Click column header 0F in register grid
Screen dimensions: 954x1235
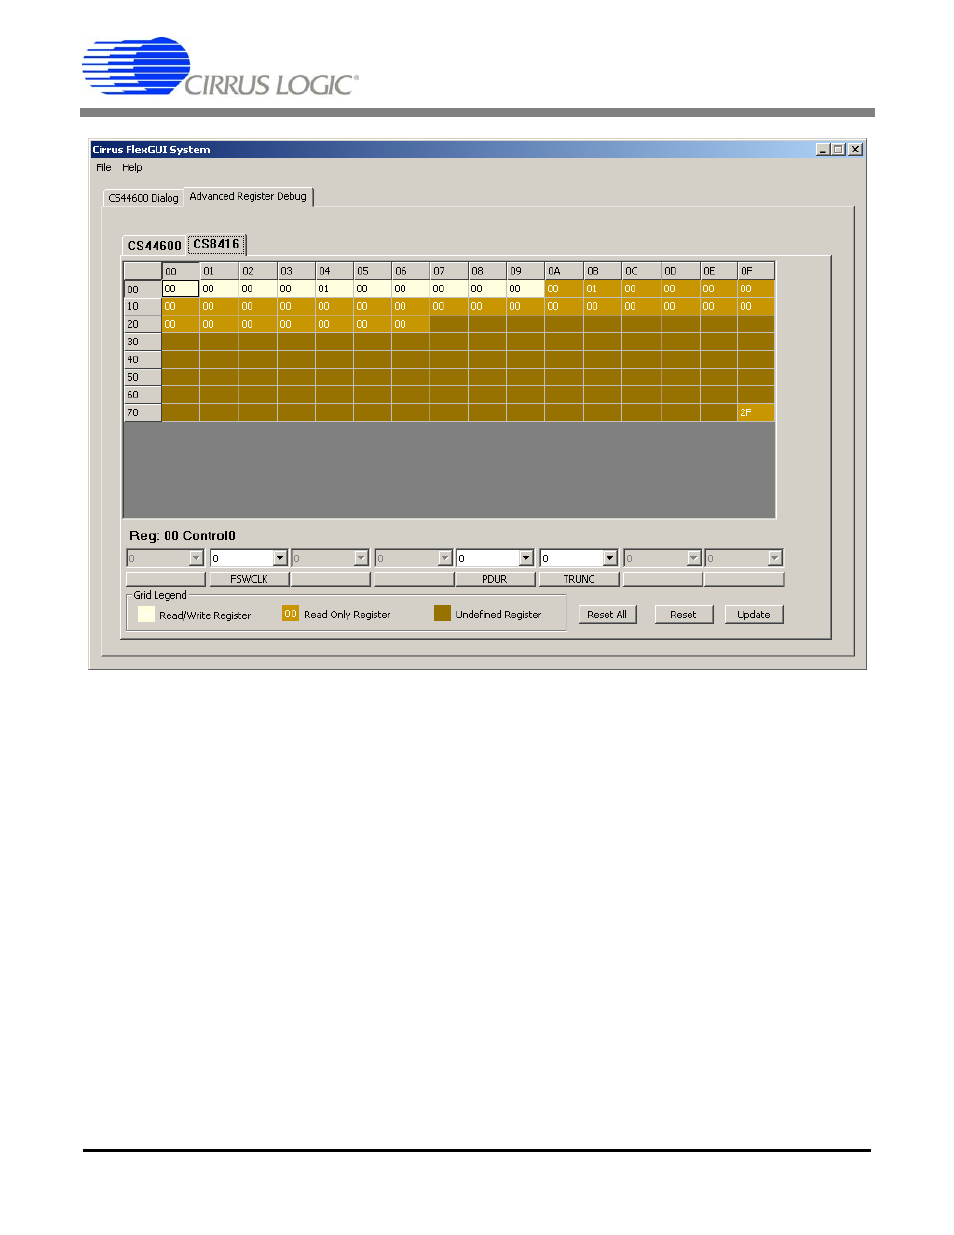(x=756, y=271)
